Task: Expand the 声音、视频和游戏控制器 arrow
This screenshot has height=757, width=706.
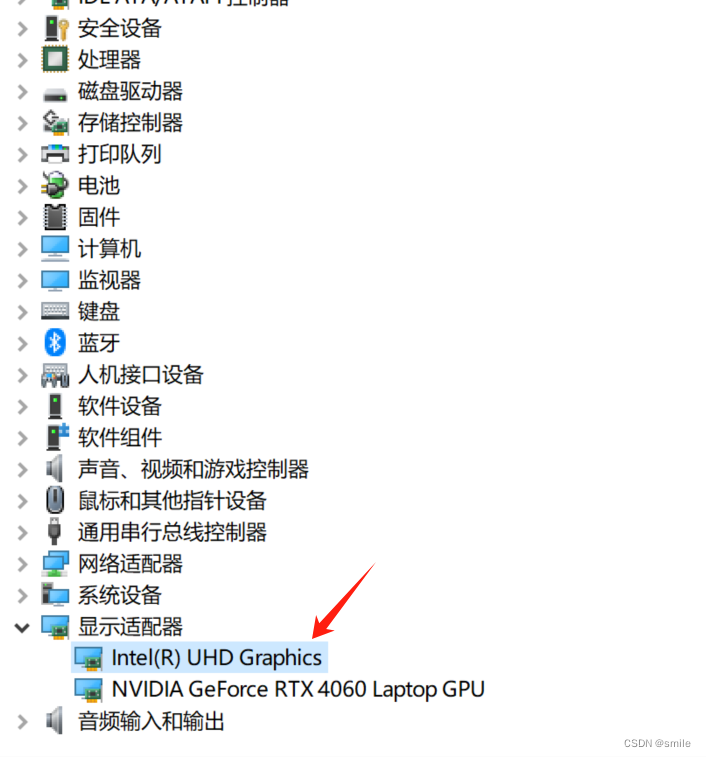Action: [x=22, y=470]
